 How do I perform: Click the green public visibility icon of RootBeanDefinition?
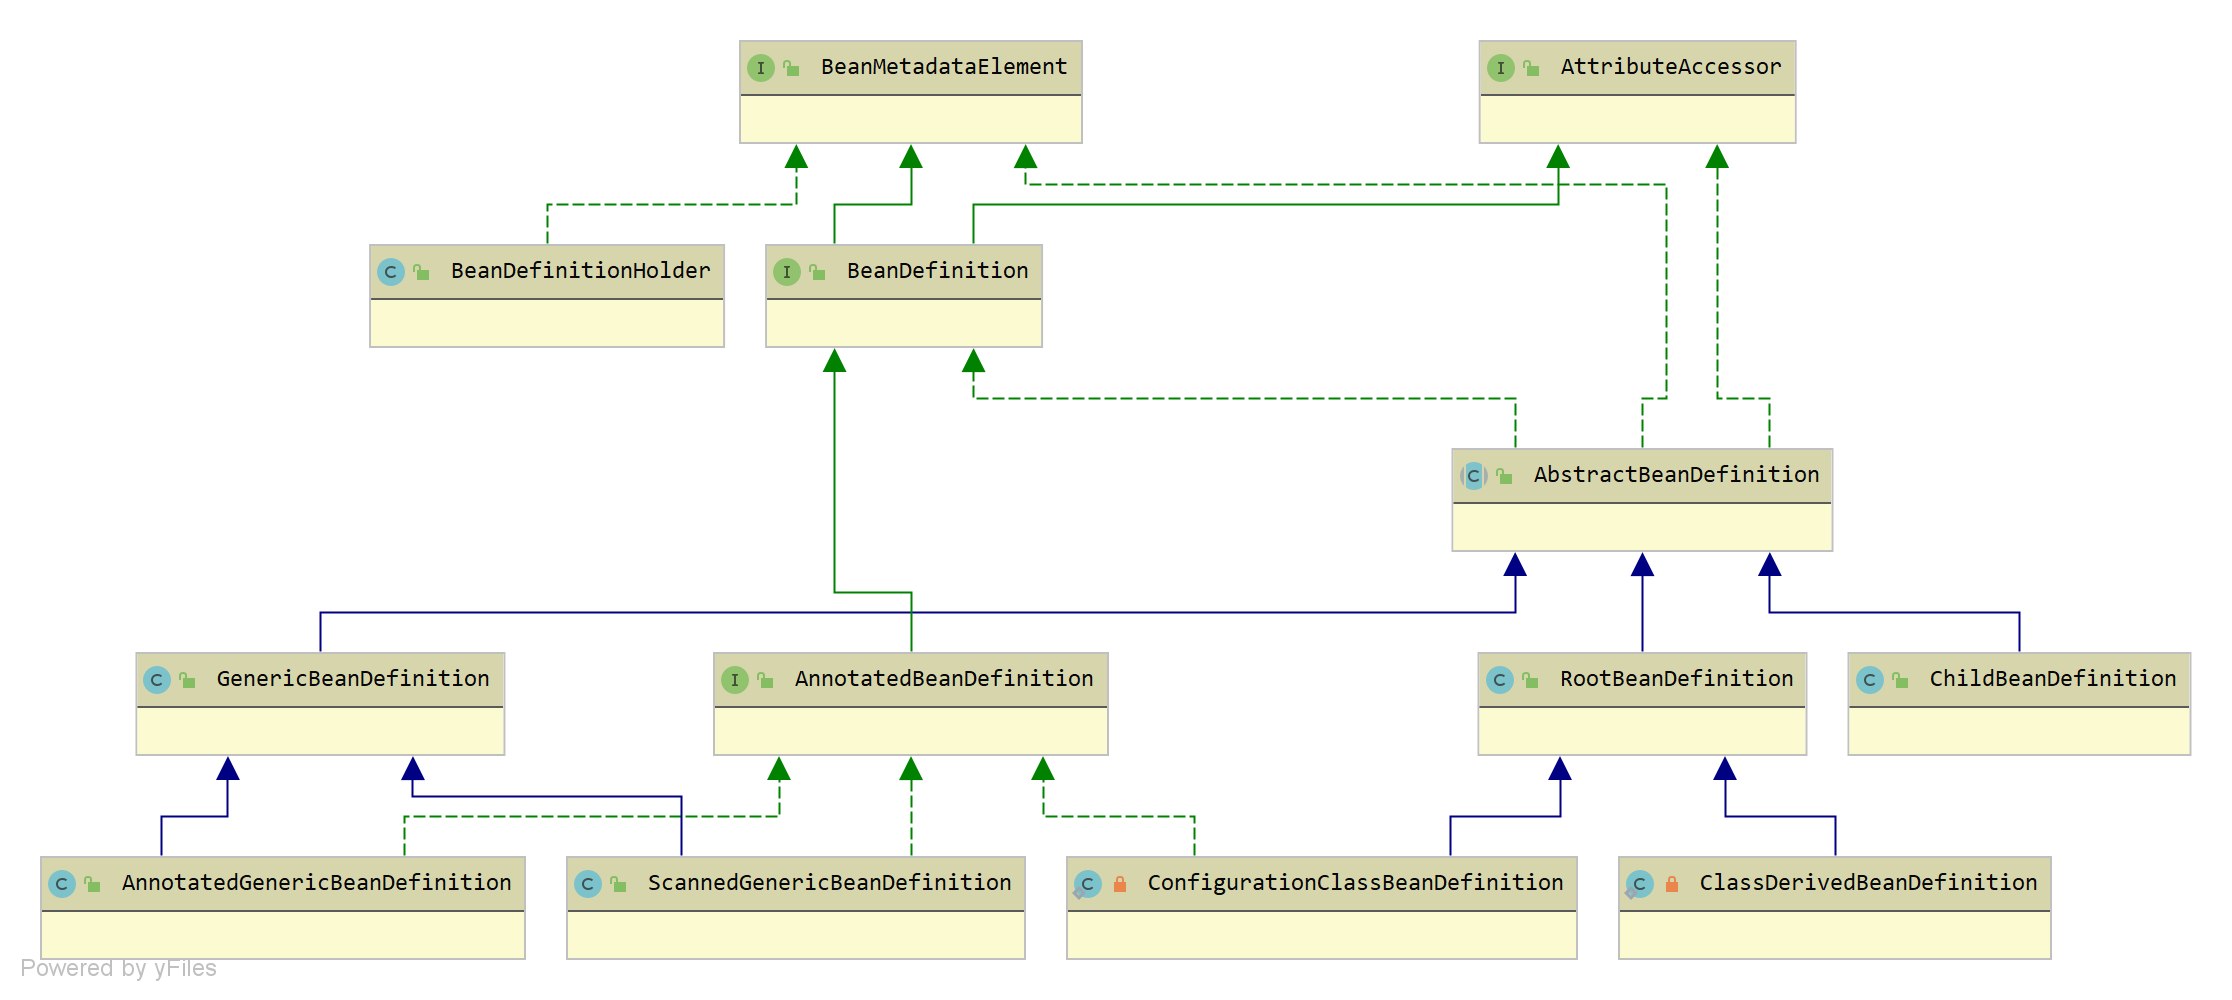1530,680
